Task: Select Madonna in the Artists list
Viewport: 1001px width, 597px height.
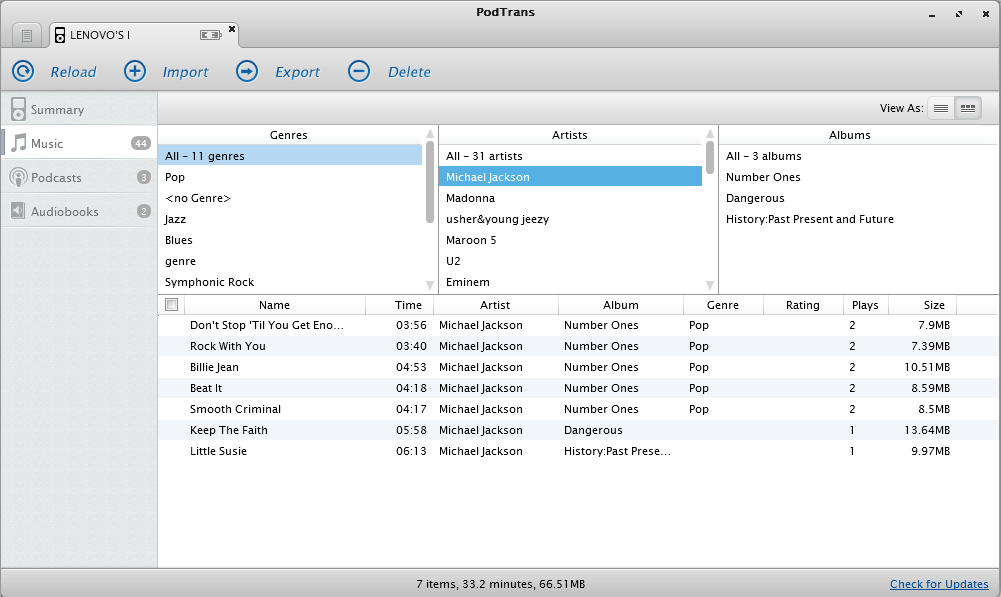Action: click(x=471, y=198)
